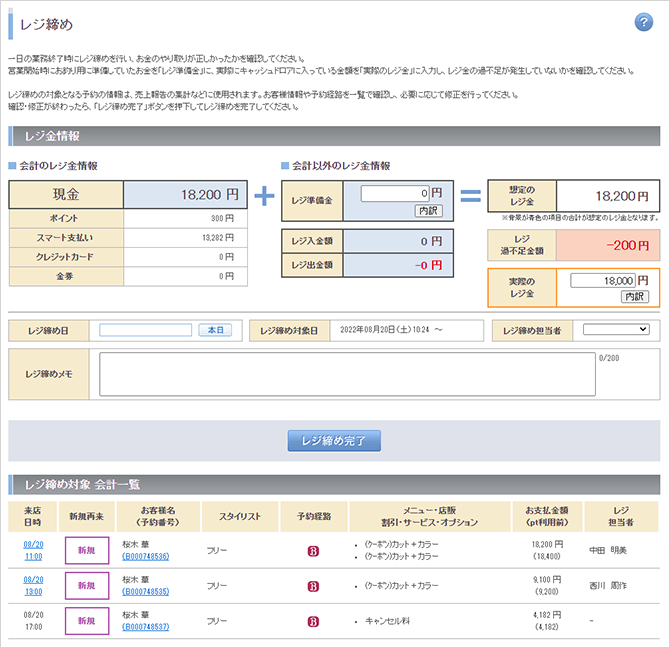The width and height of the screenshot is (670, 648).
Task: Click 内訳 button under 実際のレジ金
Action: tap(635, 297)
